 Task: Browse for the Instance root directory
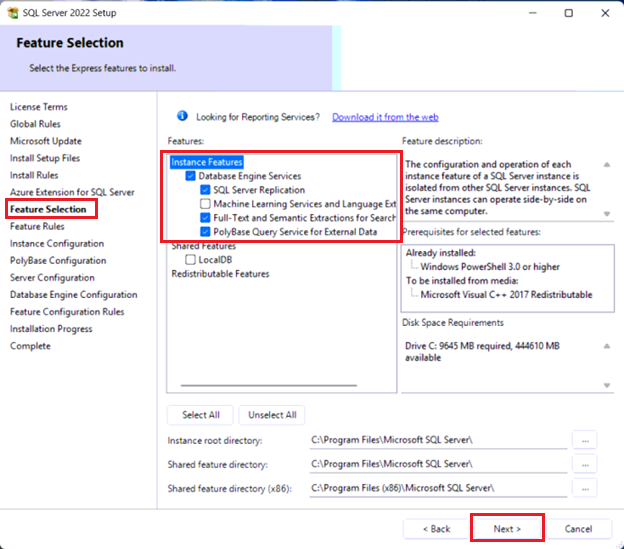click(585, 440)
